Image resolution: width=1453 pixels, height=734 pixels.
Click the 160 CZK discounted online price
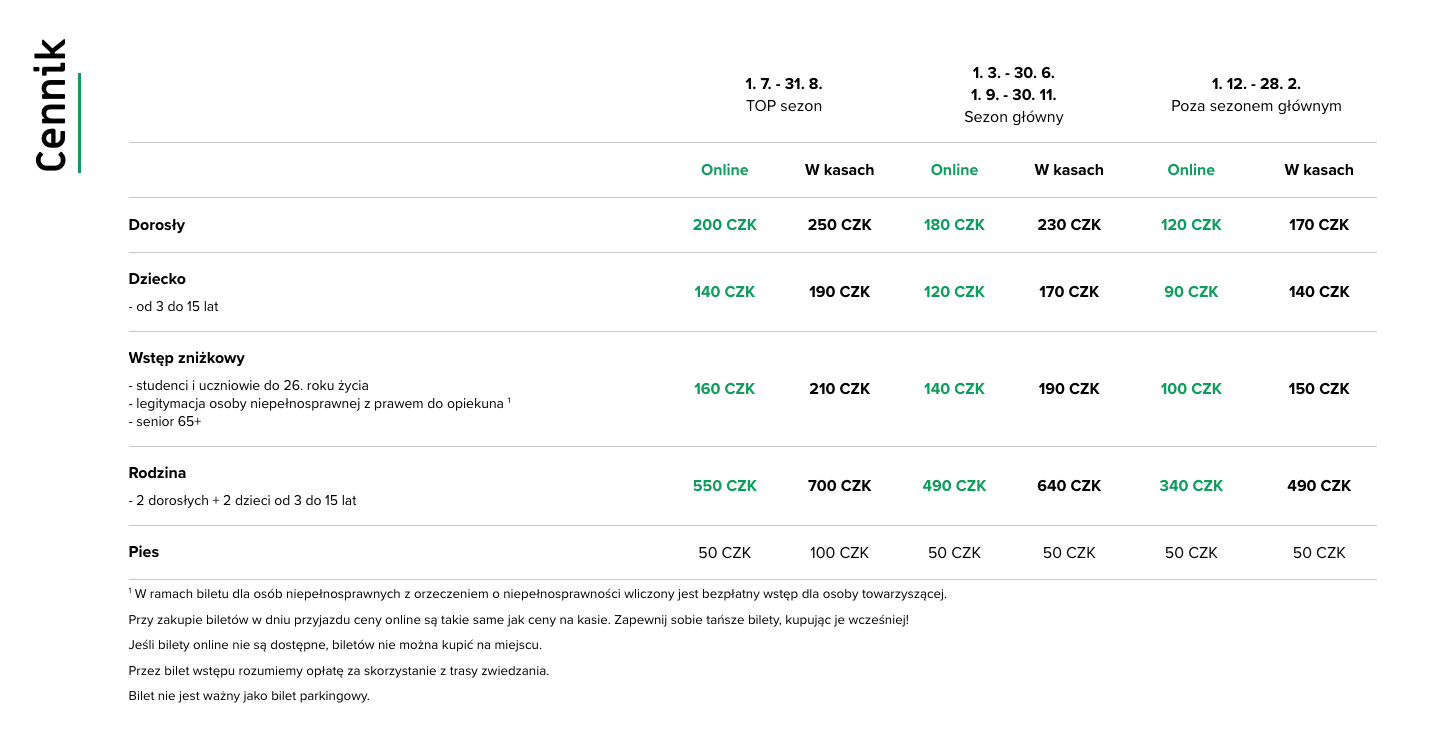[724, 389]
